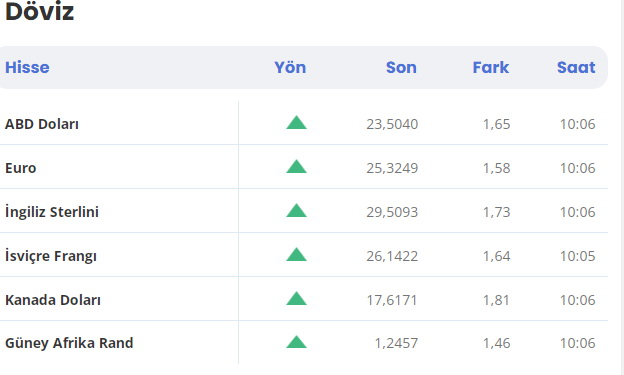Click the ABD Doları price 23,5040
The image size is (624, 375).
(392, 124)
